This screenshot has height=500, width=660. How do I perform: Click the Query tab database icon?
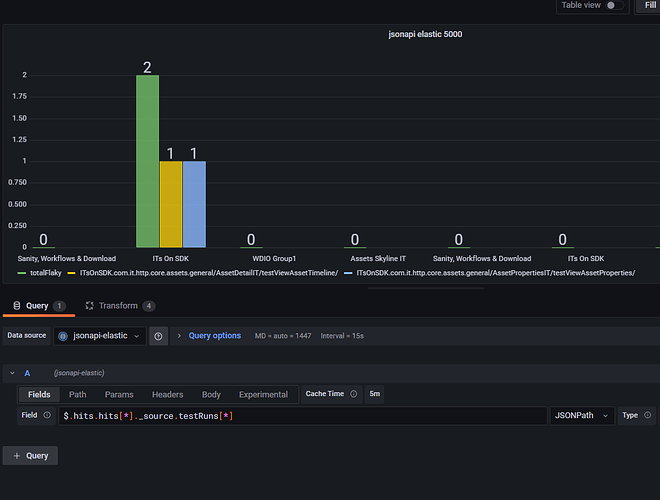coord(17,306)
